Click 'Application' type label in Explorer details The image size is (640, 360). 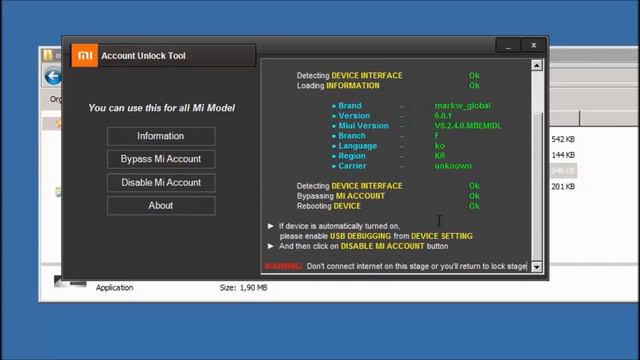pyautogui.click(x=114, y=288)
